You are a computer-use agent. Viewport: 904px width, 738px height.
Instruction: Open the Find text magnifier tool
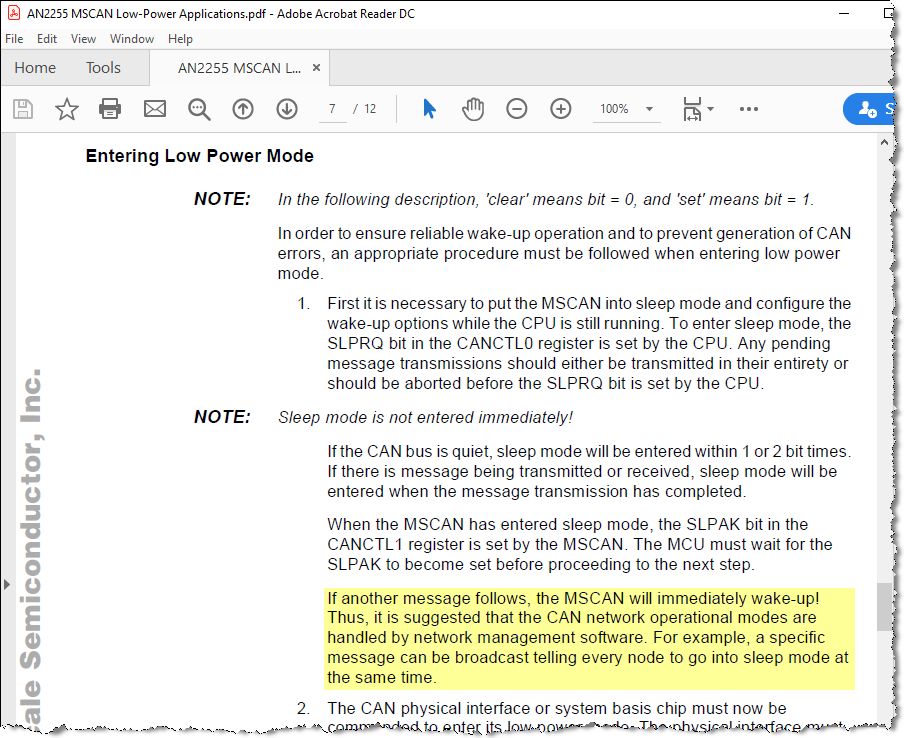click(x=199, y=109)
